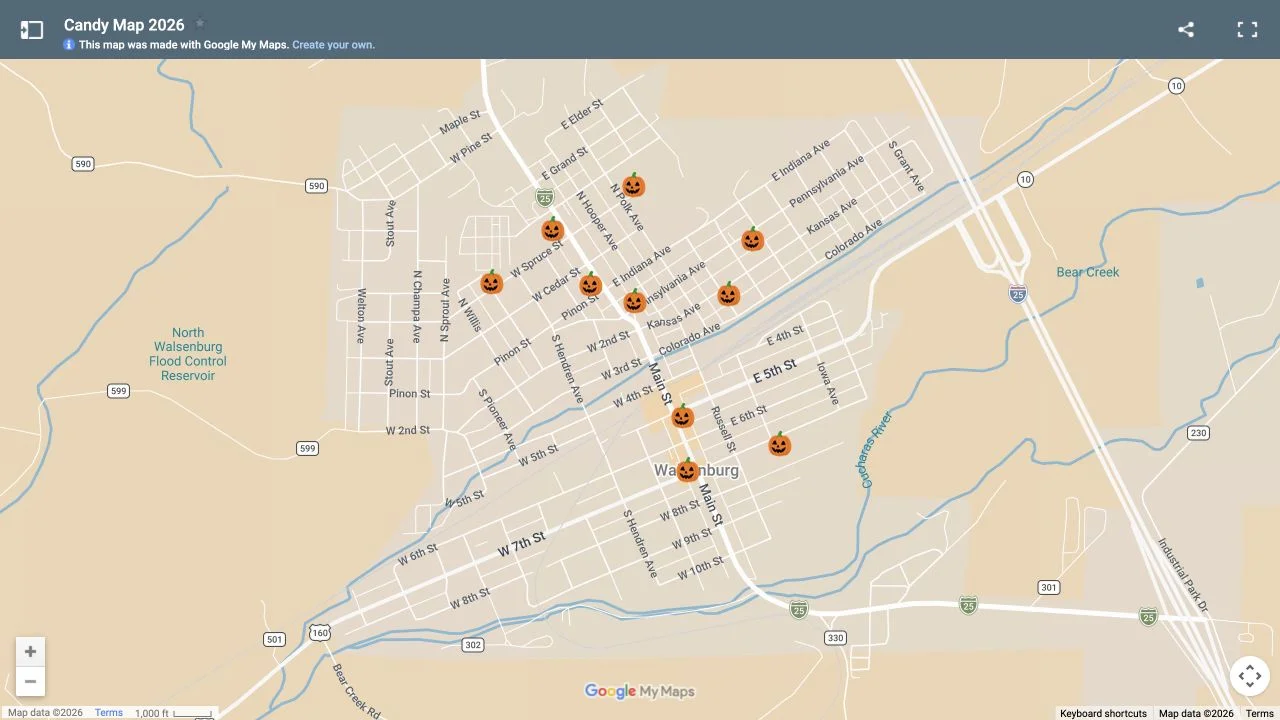Click the route 302 shield
The width and height of the screenshot is (1280, 720).
pos(473,645)
